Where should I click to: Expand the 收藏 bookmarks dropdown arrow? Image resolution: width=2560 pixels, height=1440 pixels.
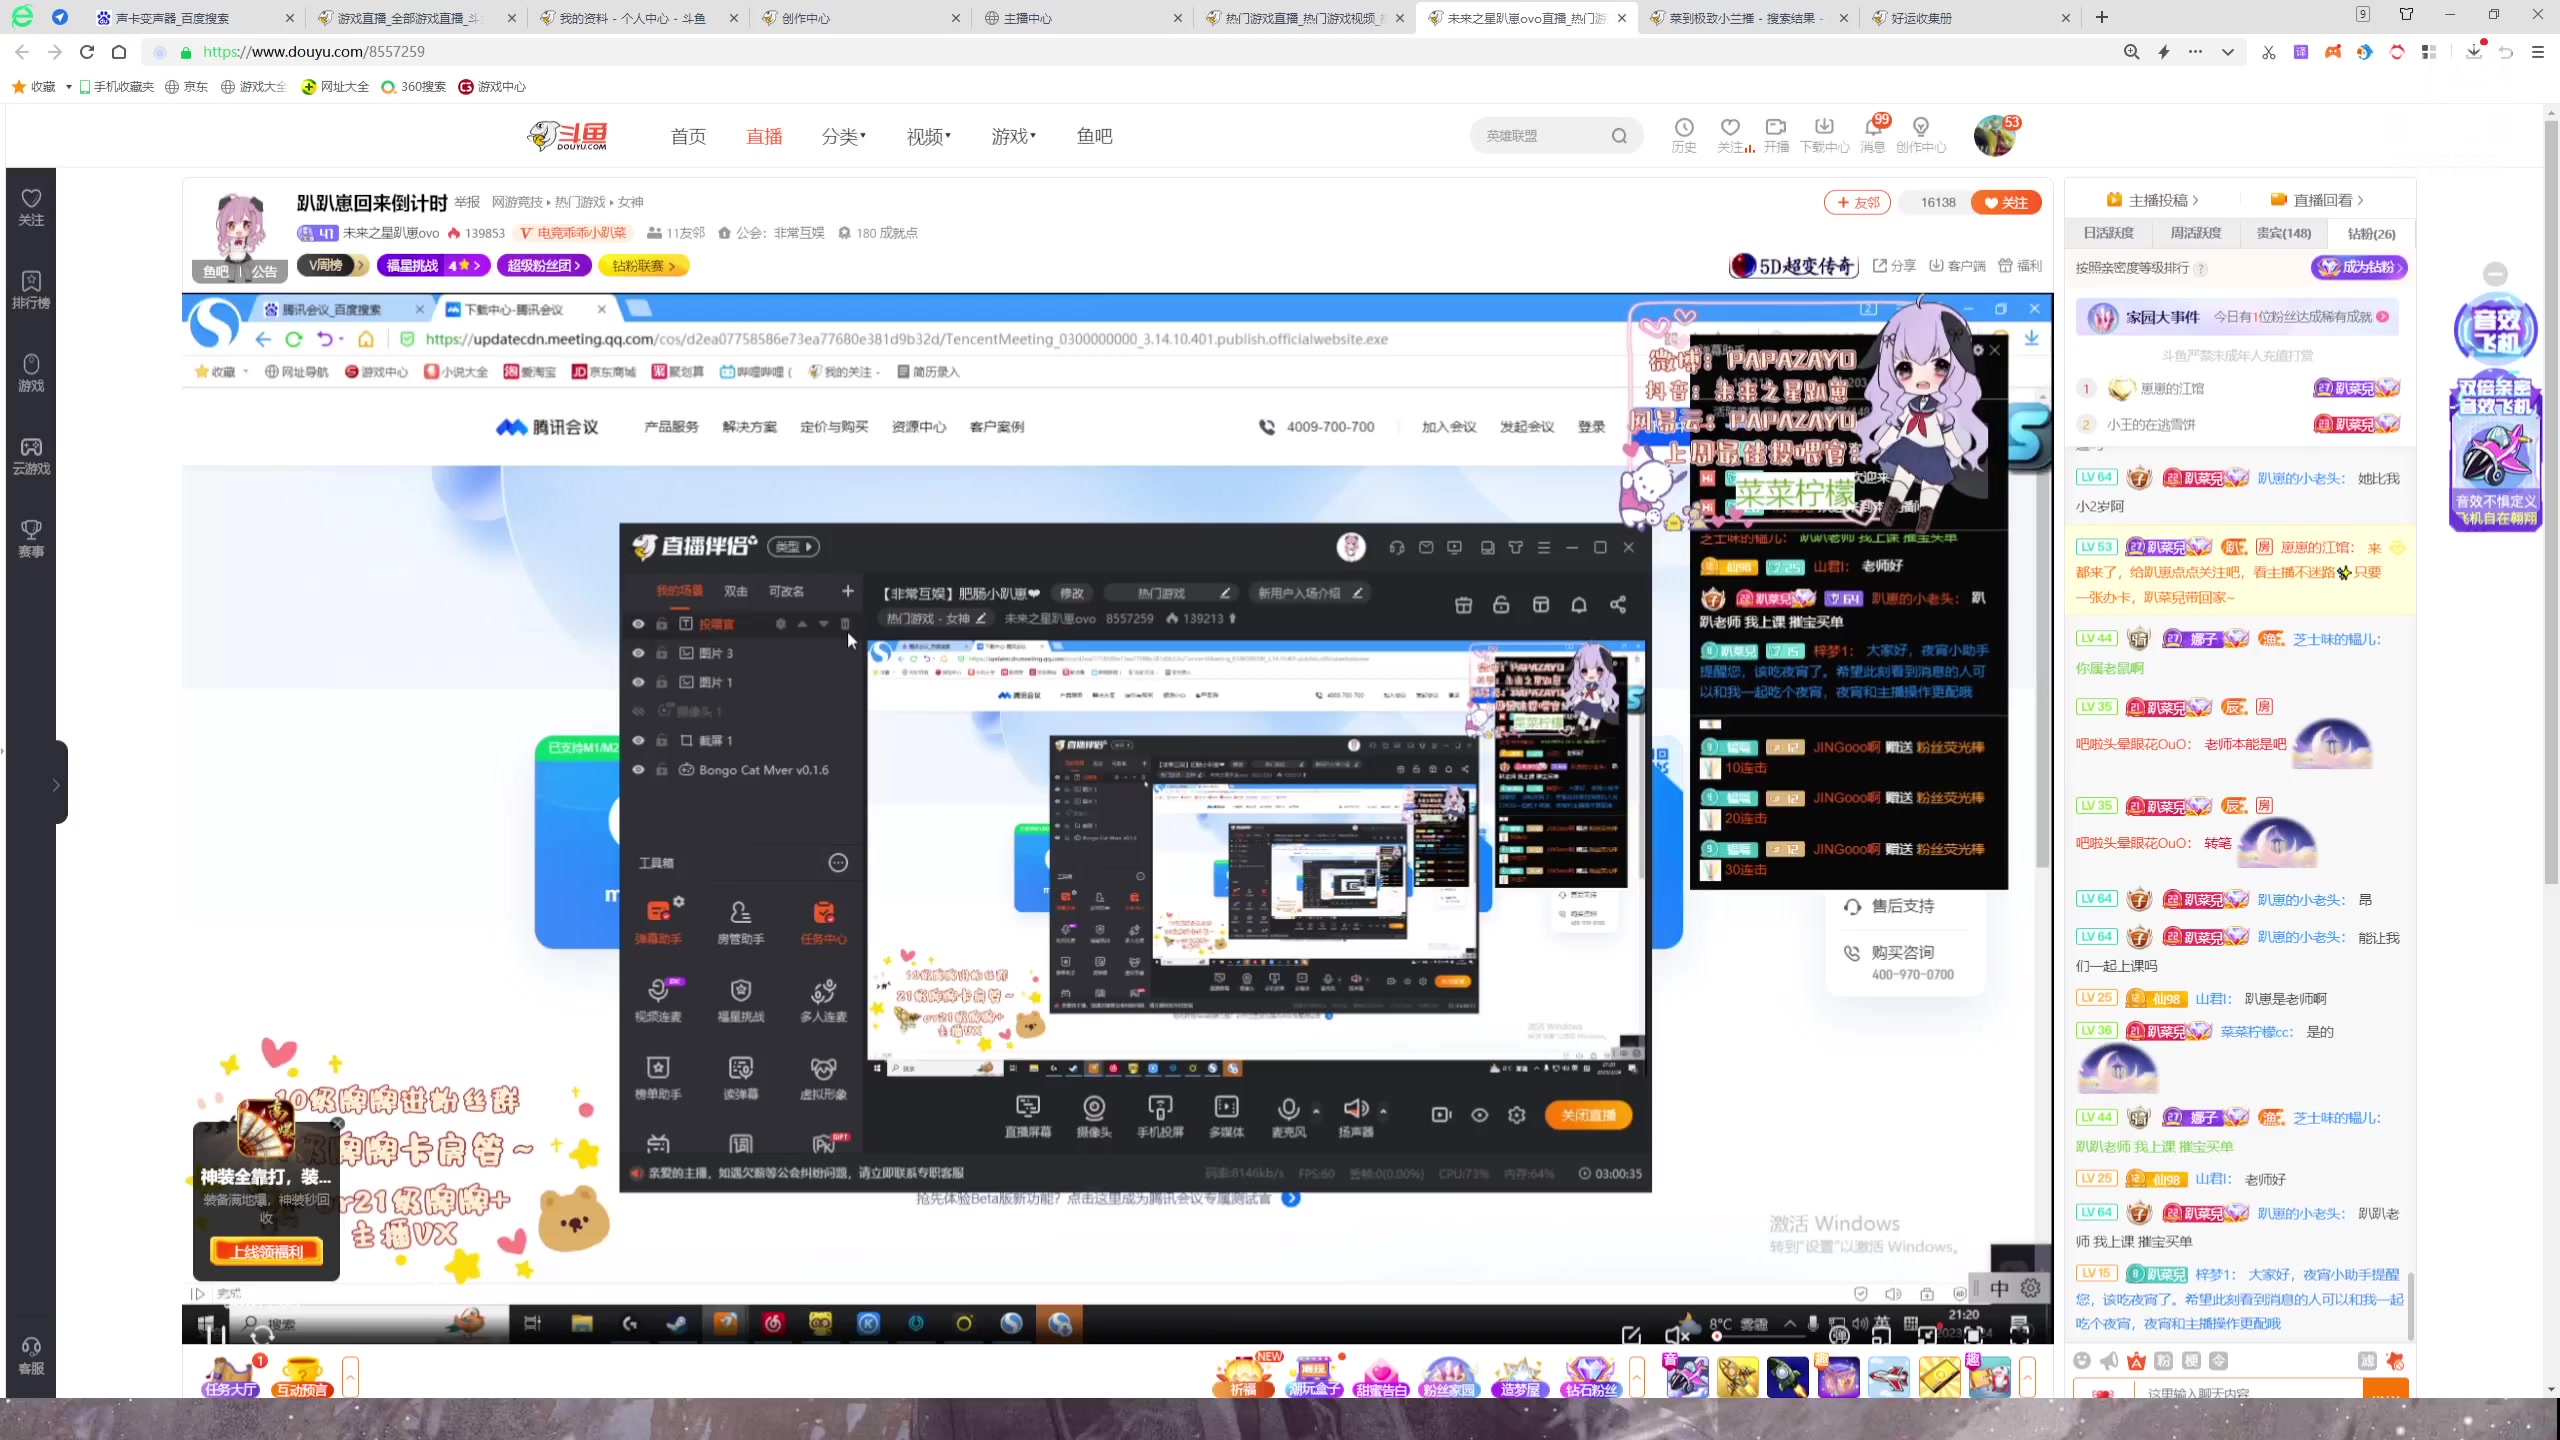[x=68, y=87]
